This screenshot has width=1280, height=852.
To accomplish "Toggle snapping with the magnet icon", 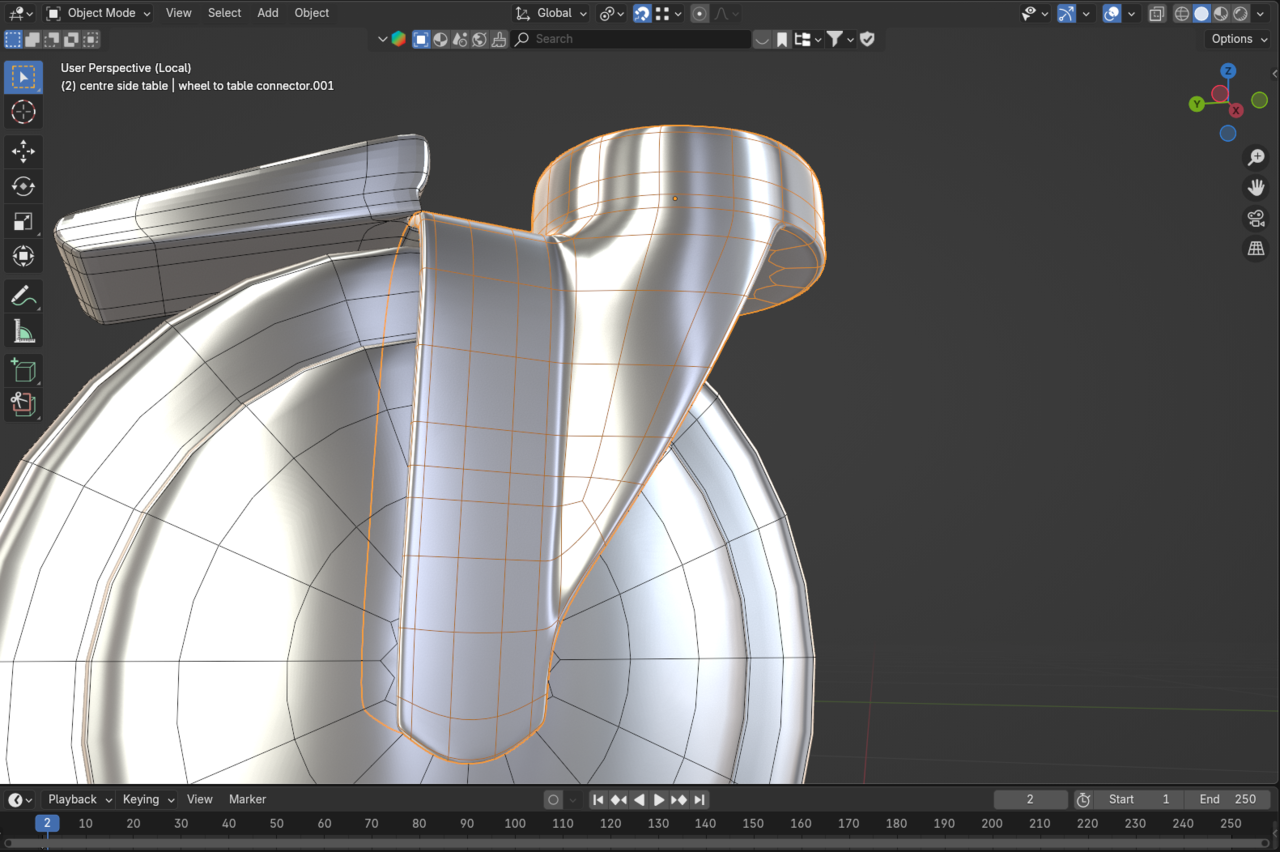I will [641, 13].
